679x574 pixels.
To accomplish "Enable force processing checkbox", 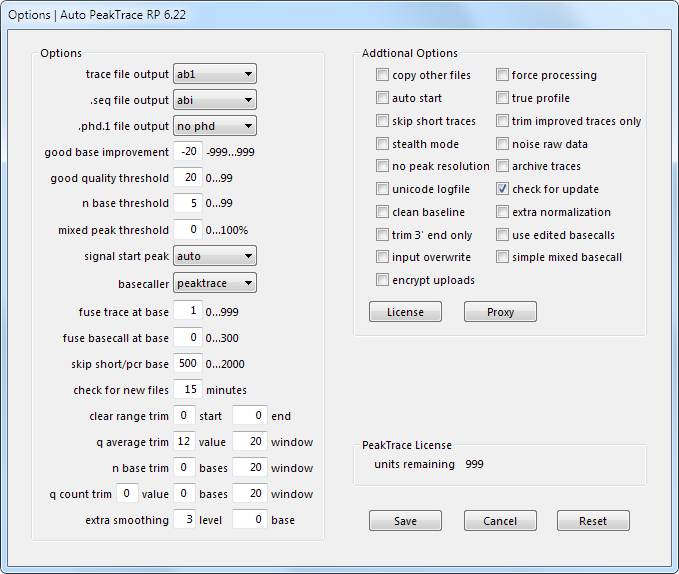I will click(502, 74).
